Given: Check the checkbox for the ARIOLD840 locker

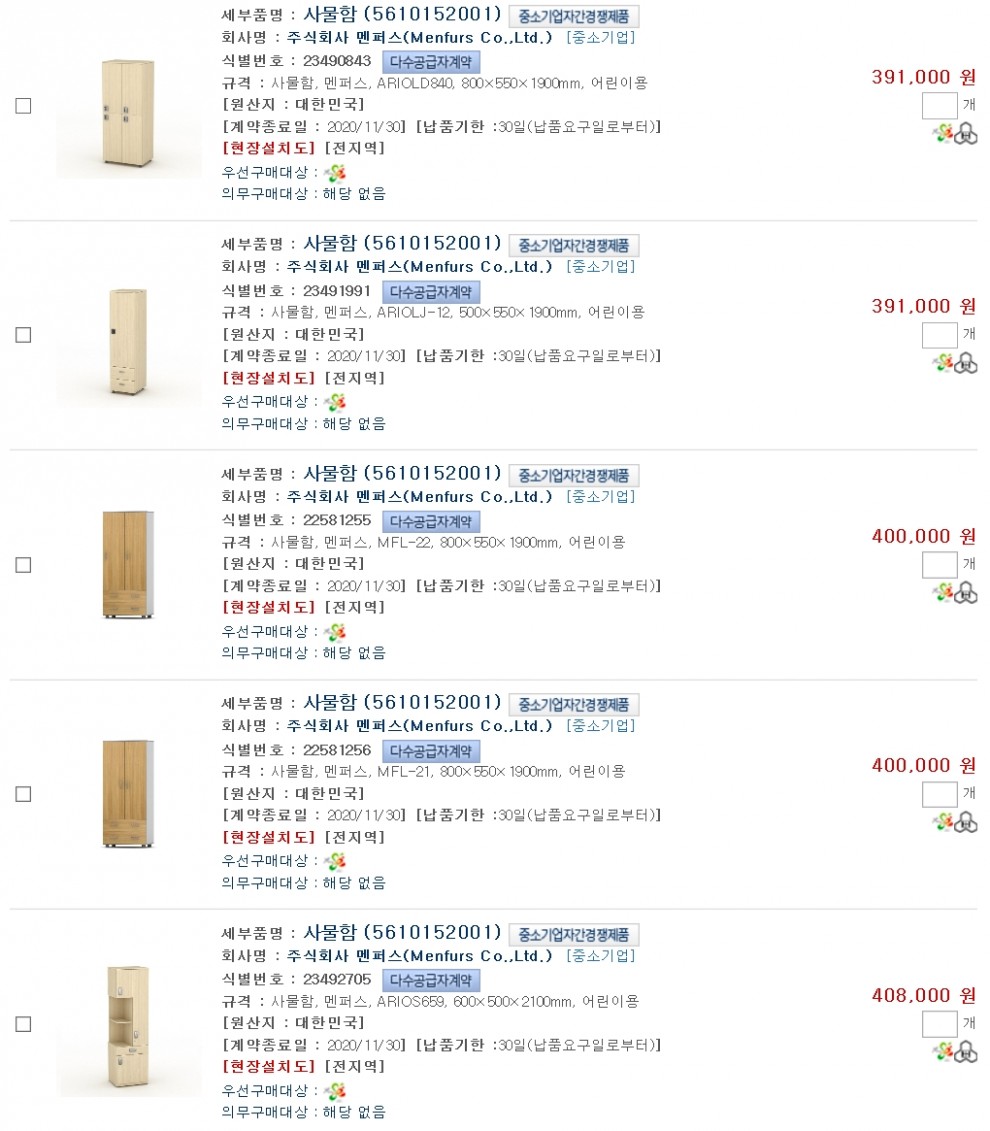Looking at the screenshot, I should pos(23,106).
